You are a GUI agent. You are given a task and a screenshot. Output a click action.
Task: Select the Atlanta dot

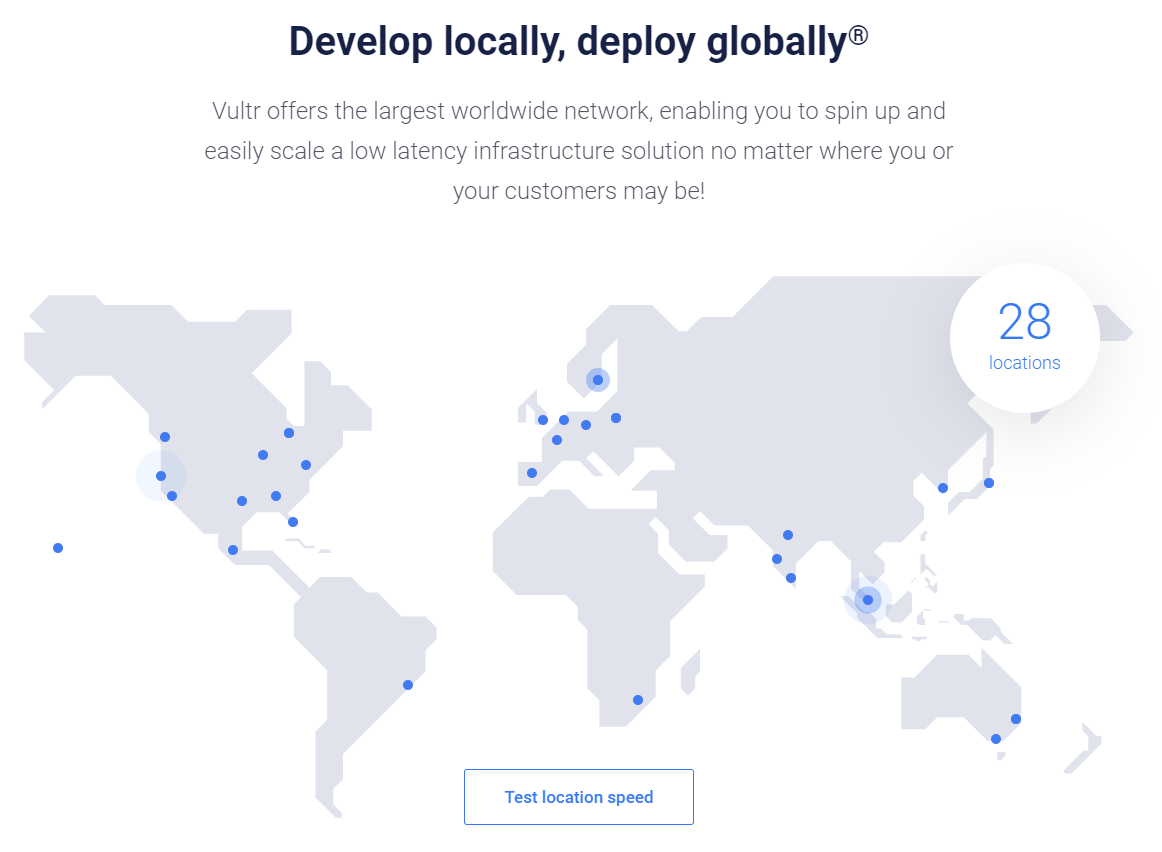pyautogui.click(x=276, y=496)
